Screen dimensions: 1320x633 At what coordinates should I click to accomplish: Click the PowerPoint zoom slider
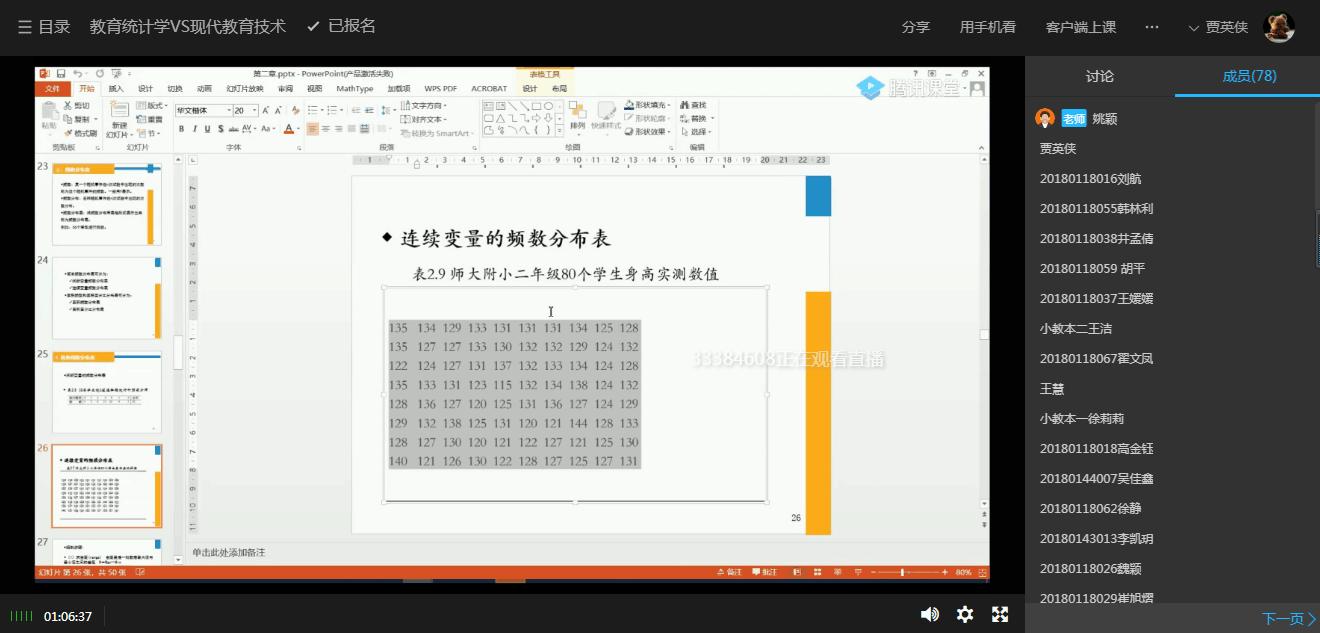pos(902,572)
